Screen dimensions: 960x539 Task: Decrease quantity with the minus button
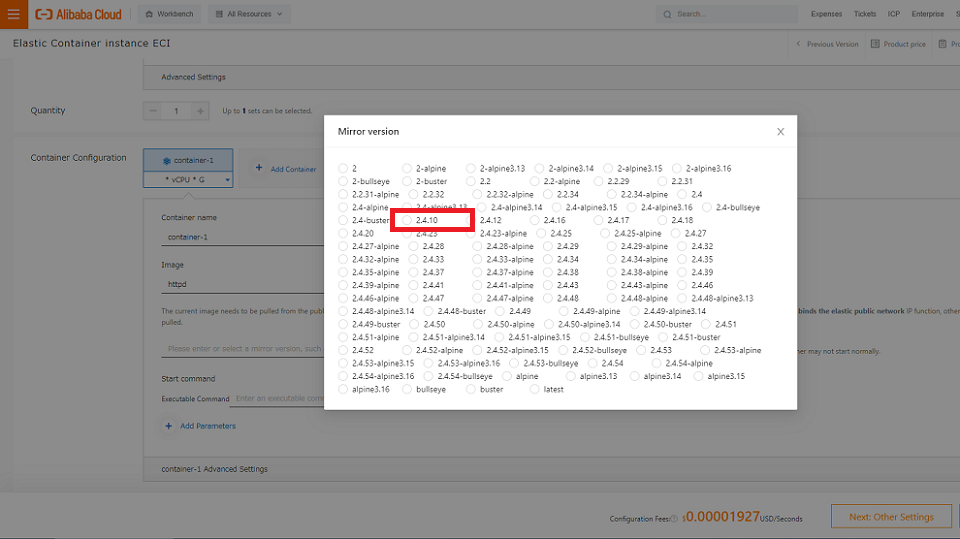tap(152, 111)
